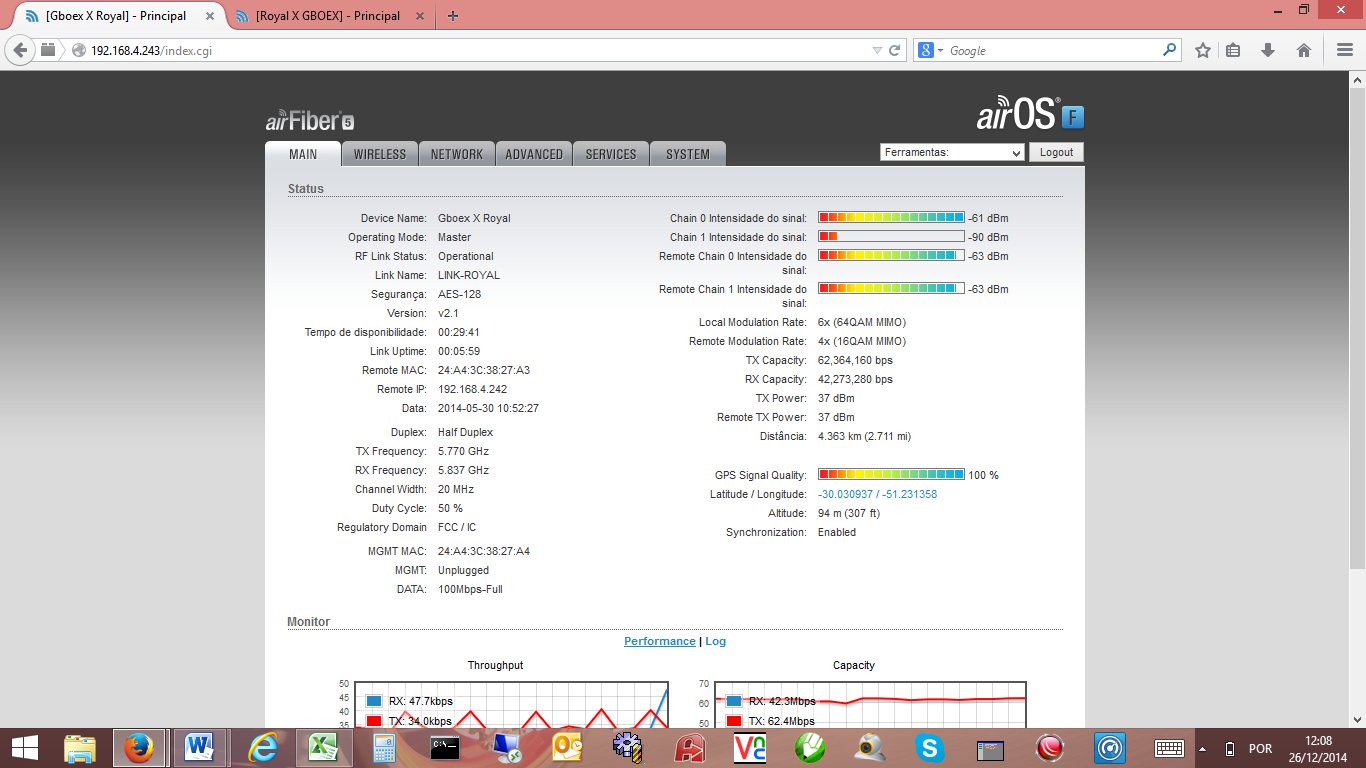The width and height of the screenshot is (1366, 768).
Task: Open the Performance monitor link
Action: click(x=660, y=641)
